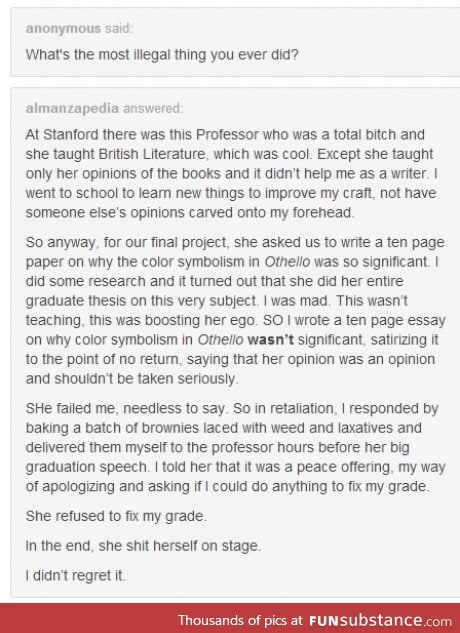Click the bold word 'wasn't'

pyautogui.click(x=271, y=340)
